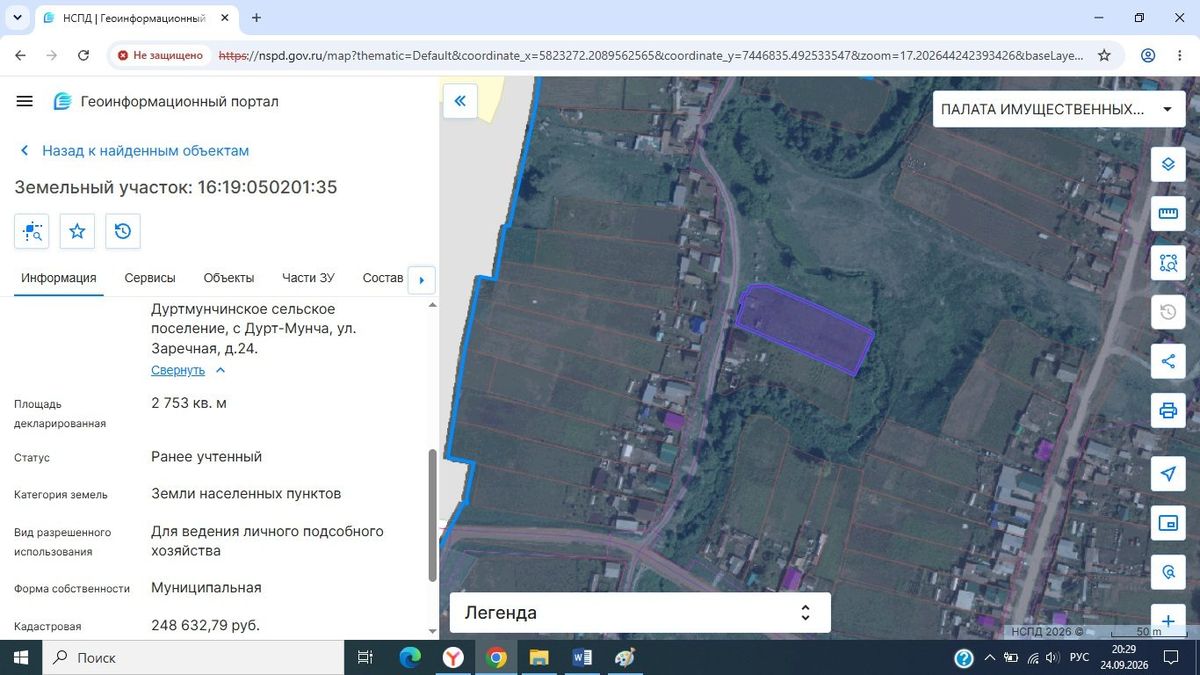The width and height of the screenshot is (1200, 675).
Task: Open Yandex Browser from the taskbar
Action: click(x=453, y=657)
